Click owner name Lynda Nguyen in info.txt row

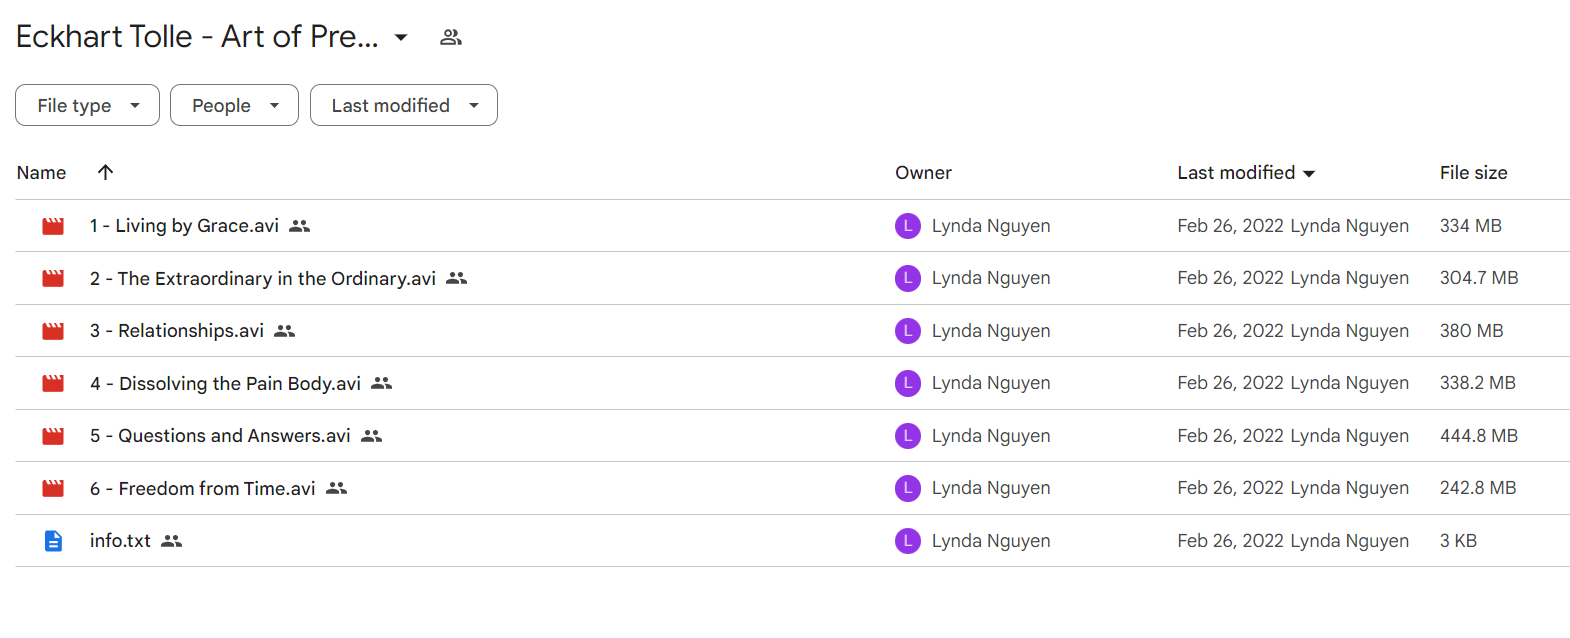pyautogui.click(x=991, y=541)
